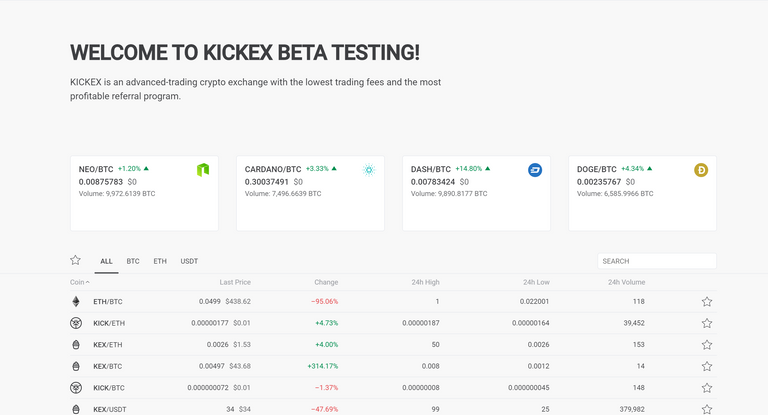Viewport: 768px width, 415px height.
Task: Click the KEX icon in KEX/USDT row
Action: (76, 409)
